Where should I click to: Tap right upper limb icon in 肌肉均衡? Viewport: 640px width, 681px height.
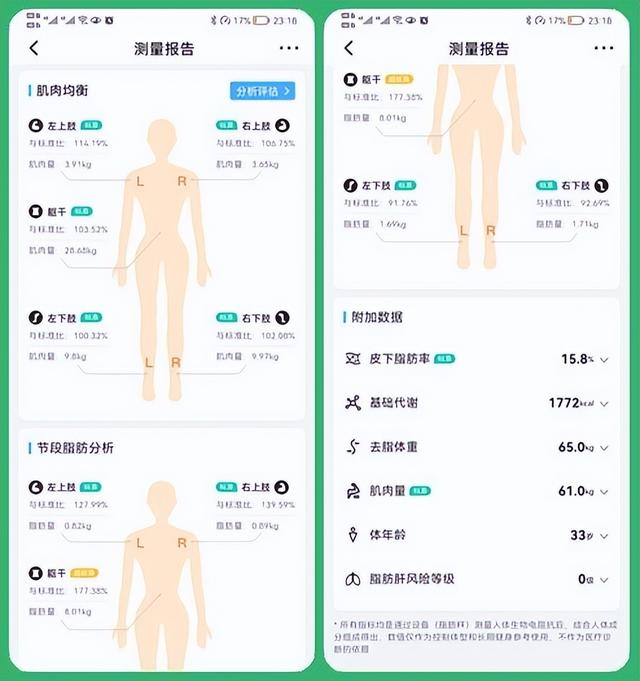[283, 126]
